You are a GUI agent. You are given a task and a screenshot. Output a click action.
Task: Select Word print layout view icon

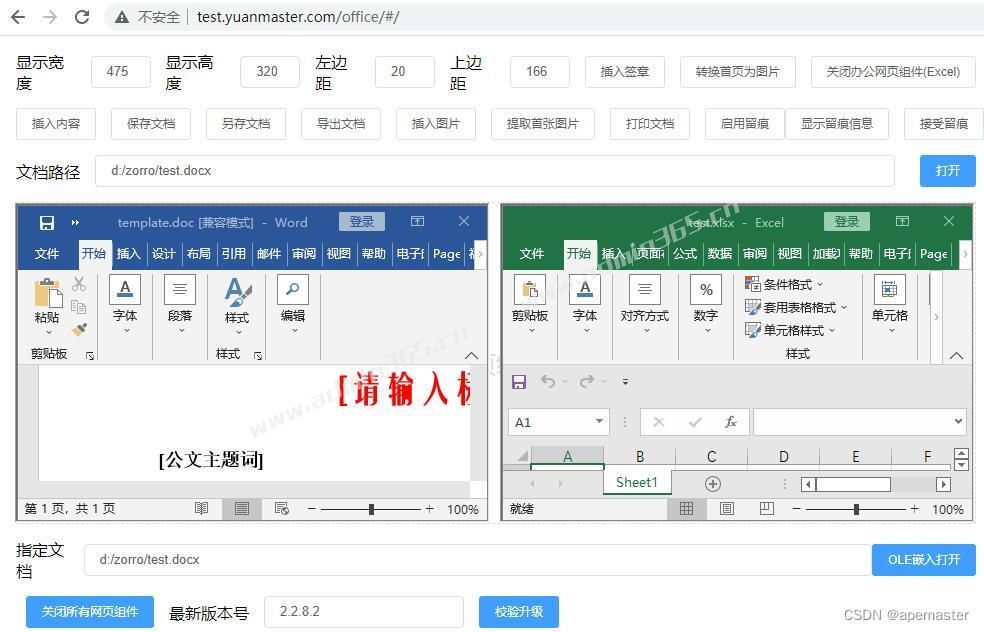tap(242, 509)
